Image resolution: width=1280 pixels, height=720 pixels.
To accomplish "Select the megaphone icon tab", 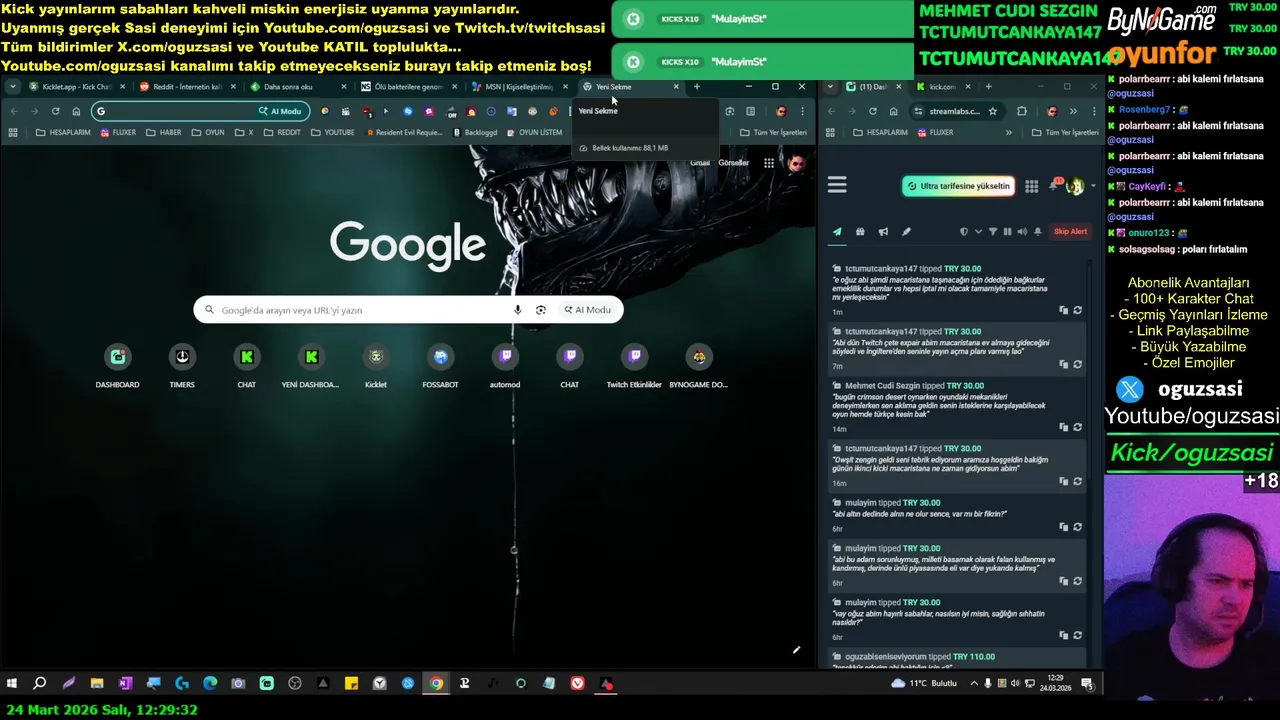I will tap(883, 232).
